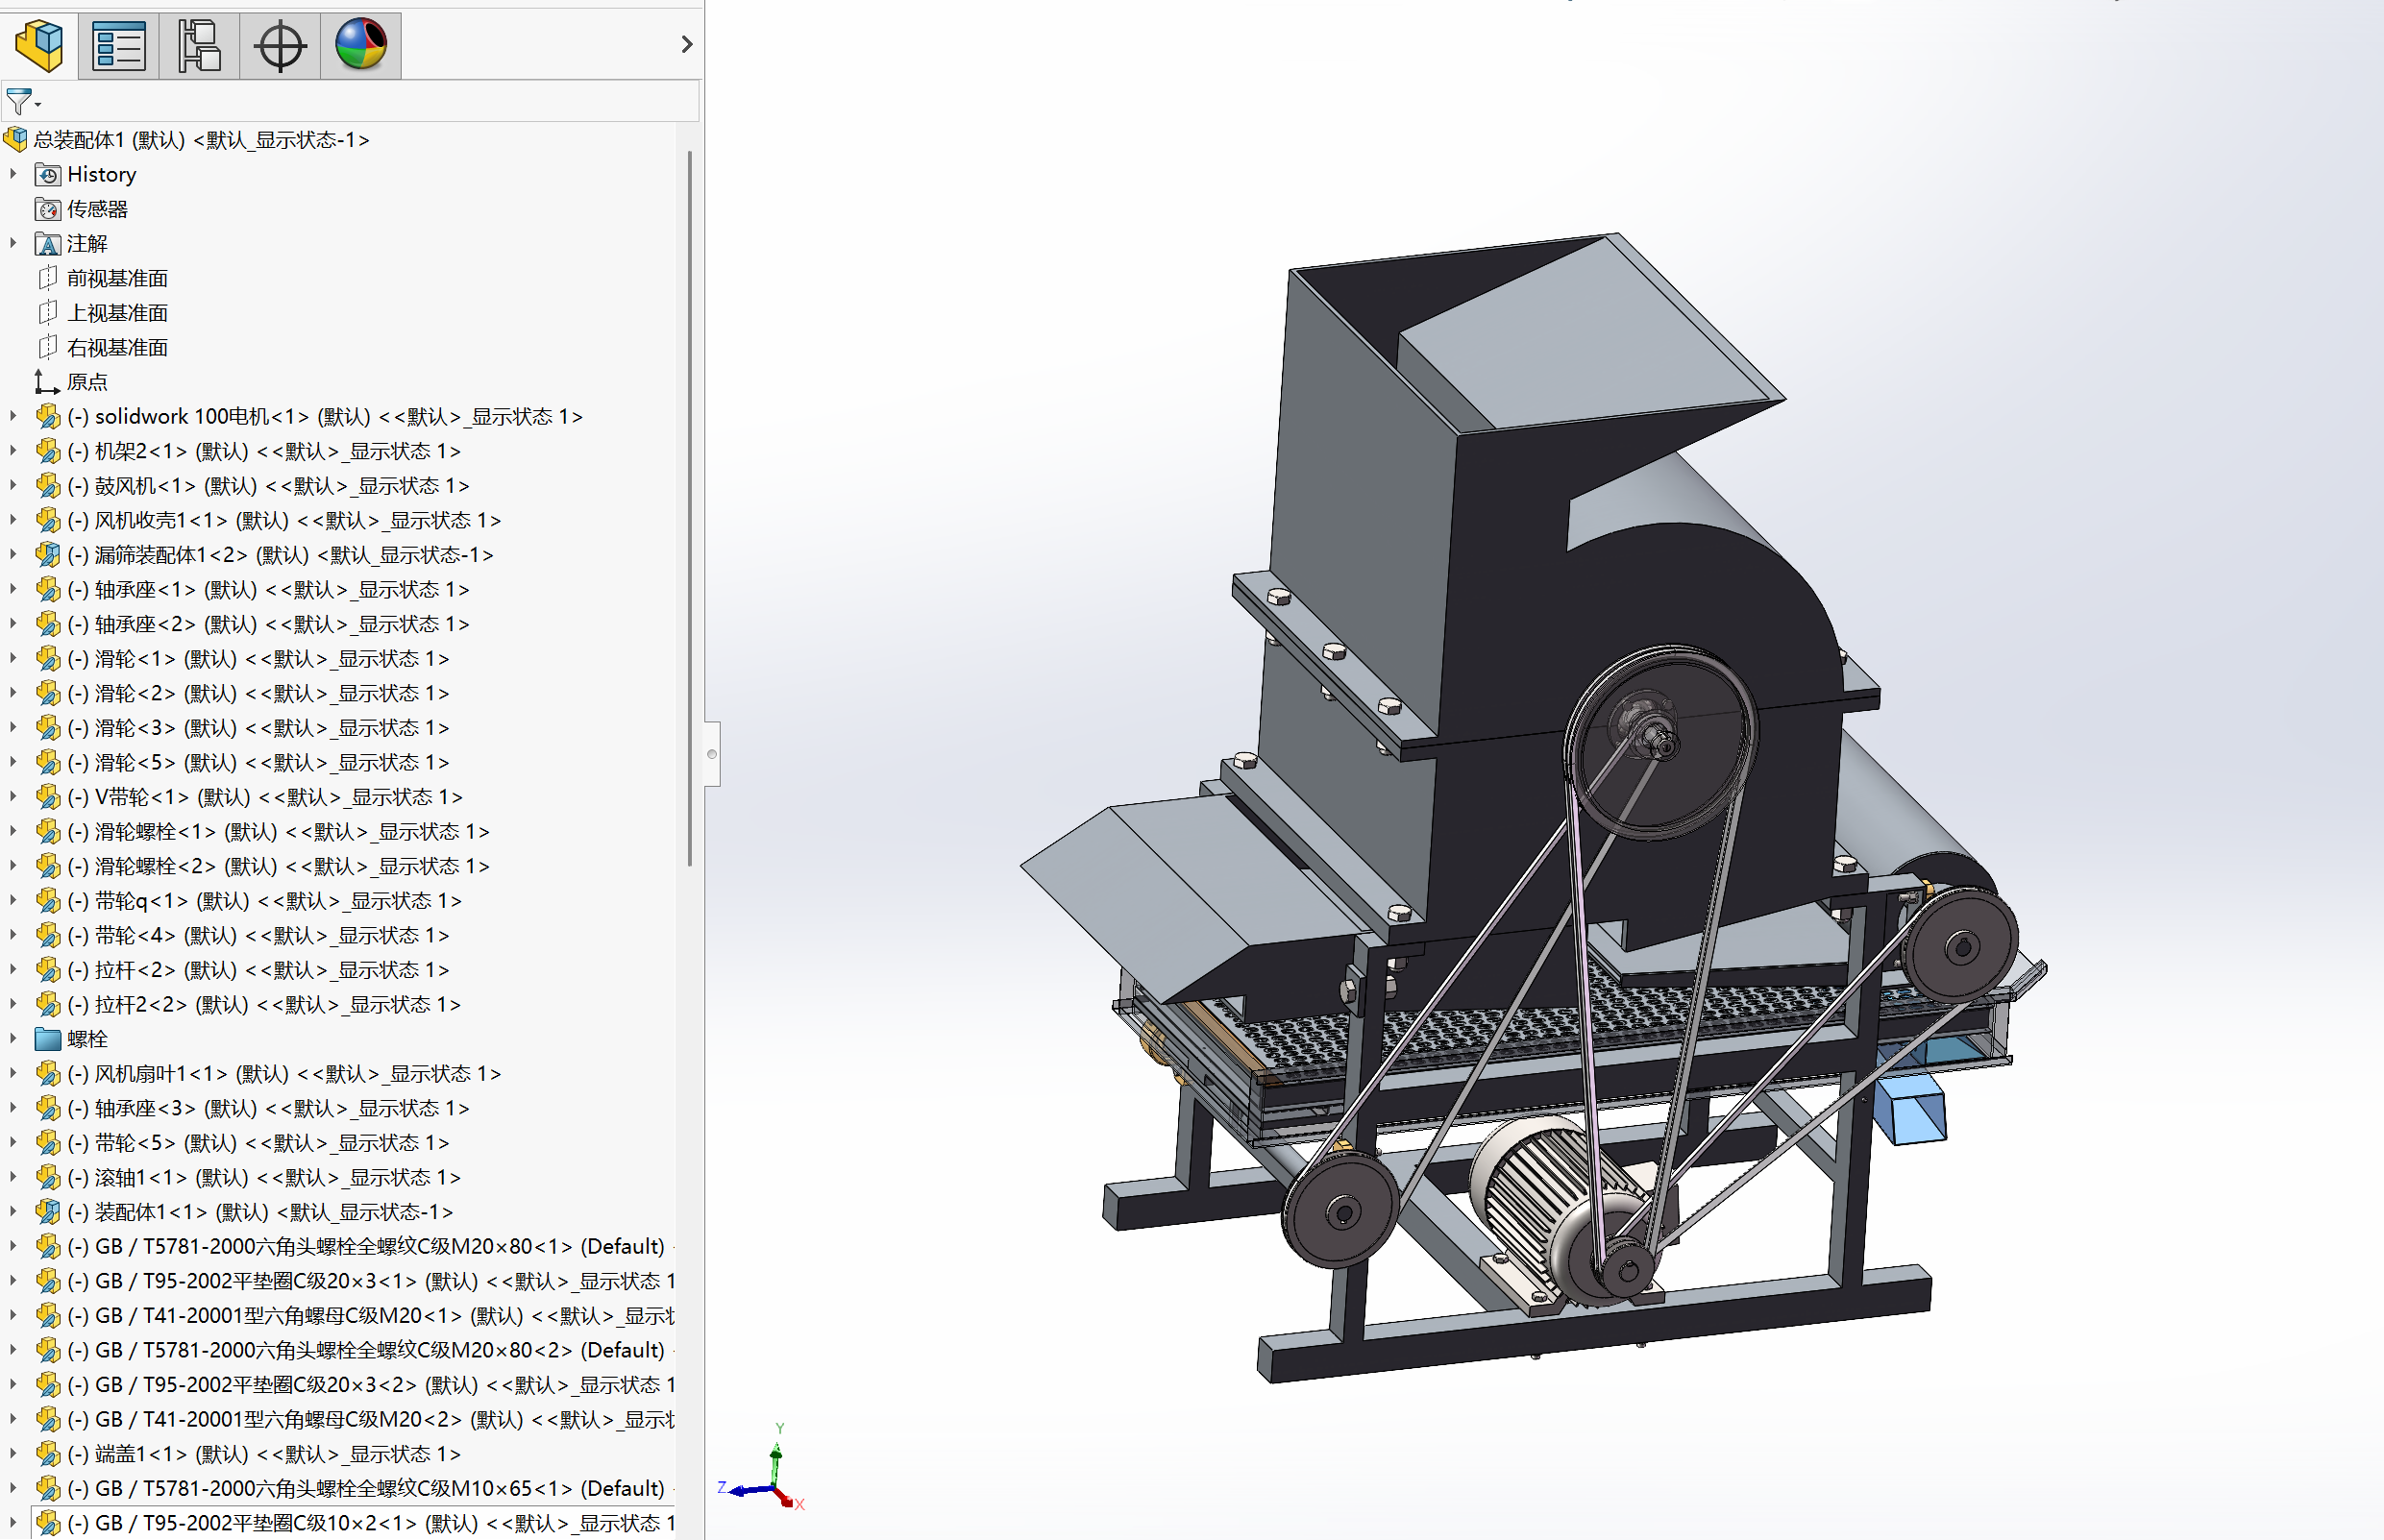Click the panel collapse handle on the splitter
The image size is (2384, 1540).
click(711, 753)
